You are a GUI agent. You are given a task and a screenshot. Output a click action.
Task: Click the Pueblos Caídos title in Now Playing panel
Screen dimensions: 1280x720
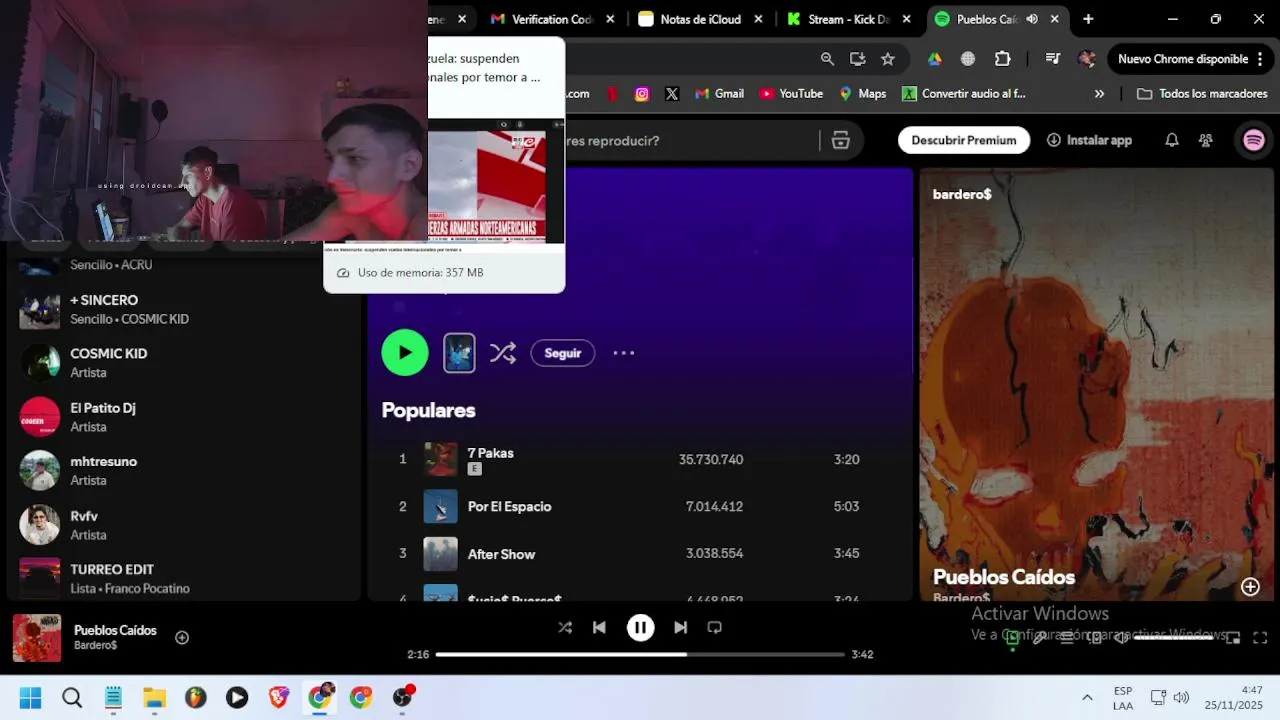[1004, 577]
